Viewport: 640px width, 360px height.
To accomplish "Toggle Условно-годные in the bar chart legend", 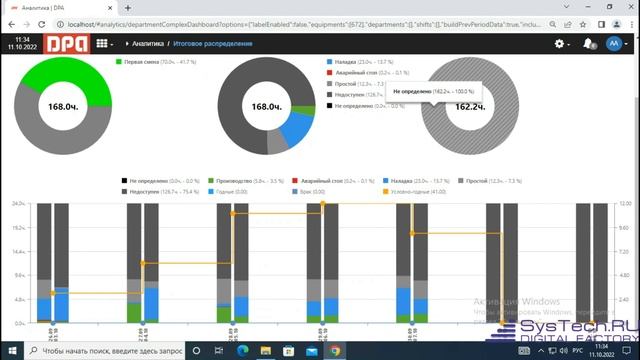I will point(414,191).
